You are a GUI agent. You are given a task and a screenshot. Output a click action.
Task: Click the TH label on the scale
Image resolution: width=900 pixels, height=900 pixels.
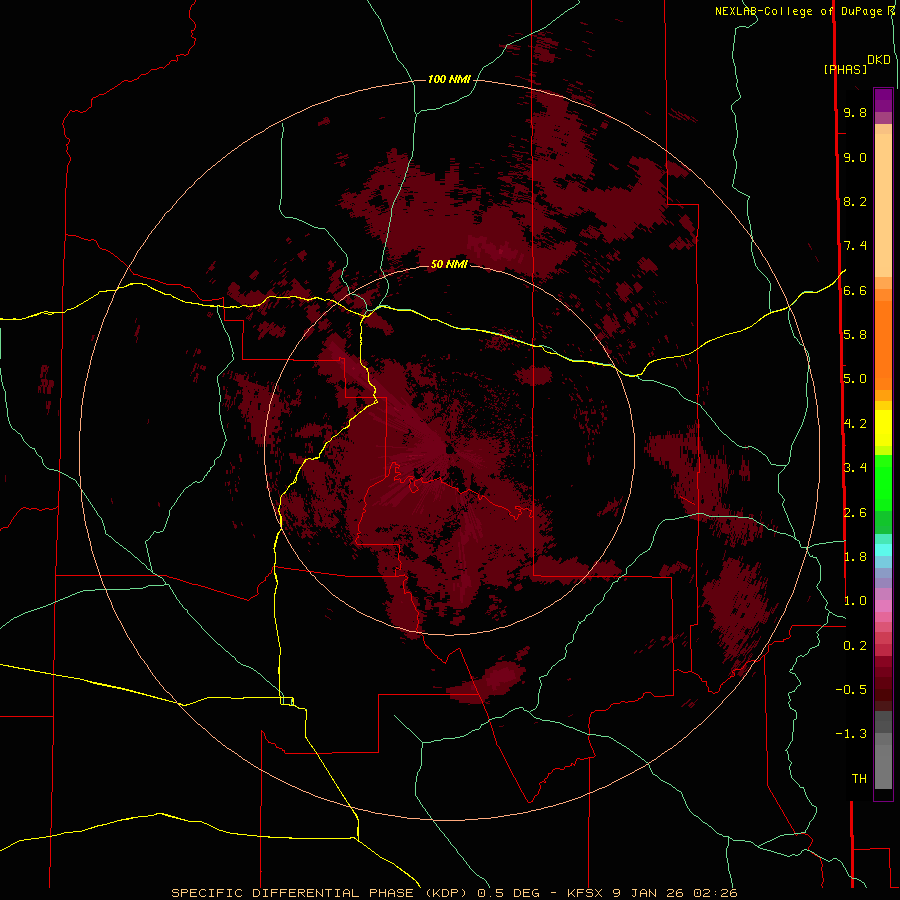pos(859,778)
